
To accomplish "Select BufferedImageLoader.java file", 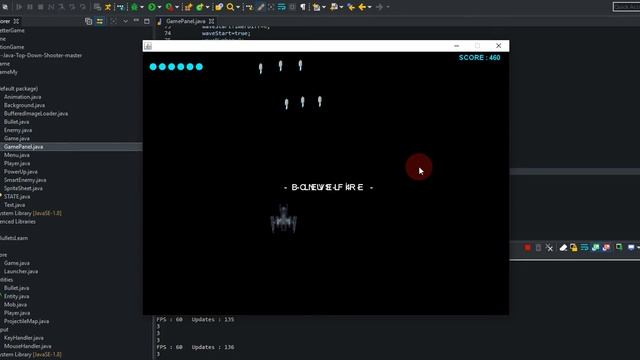I will tap(36, 113).
